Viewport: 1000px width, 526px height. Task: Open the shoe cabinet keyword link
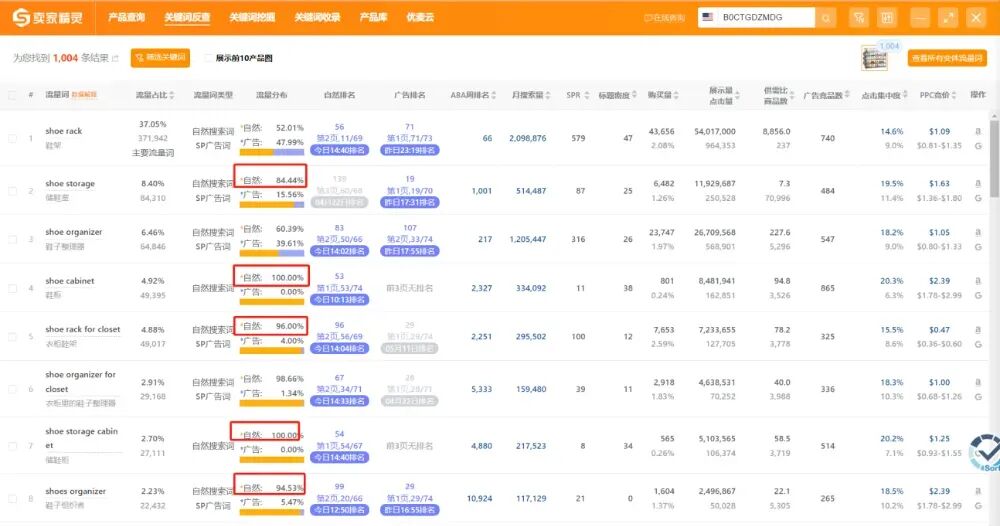70,281
